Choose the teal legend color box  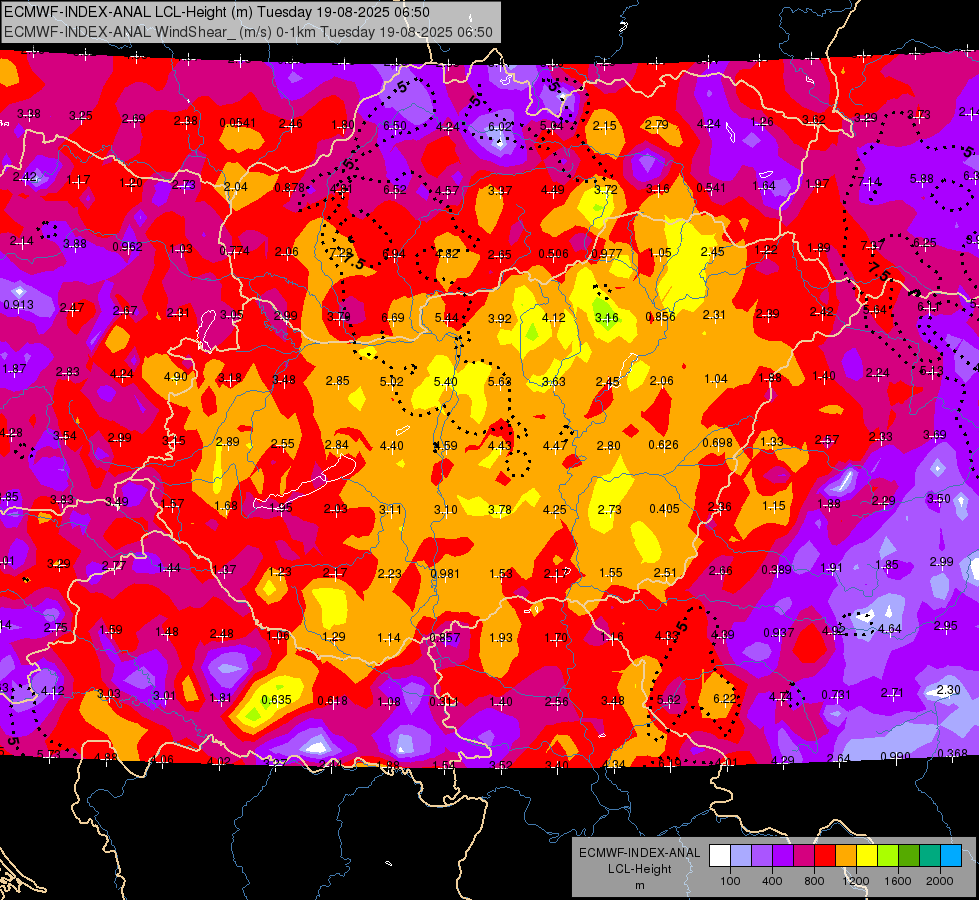(x=930, y=856)
